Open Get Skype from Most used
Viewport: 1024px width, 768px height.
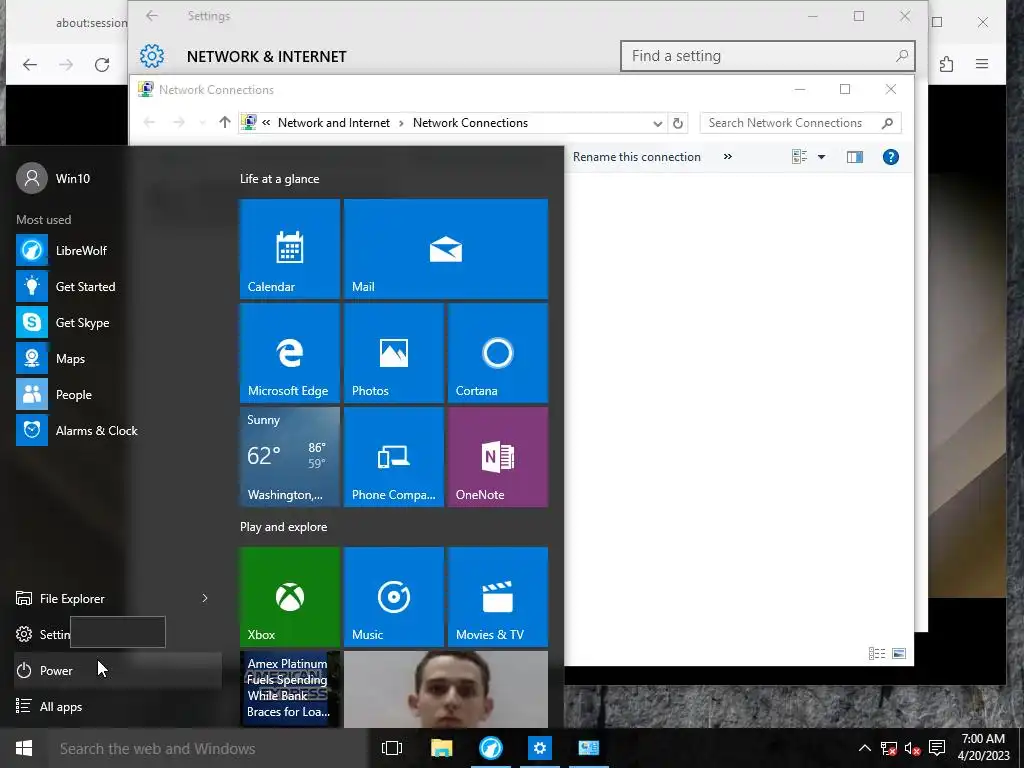click(118, 322)
